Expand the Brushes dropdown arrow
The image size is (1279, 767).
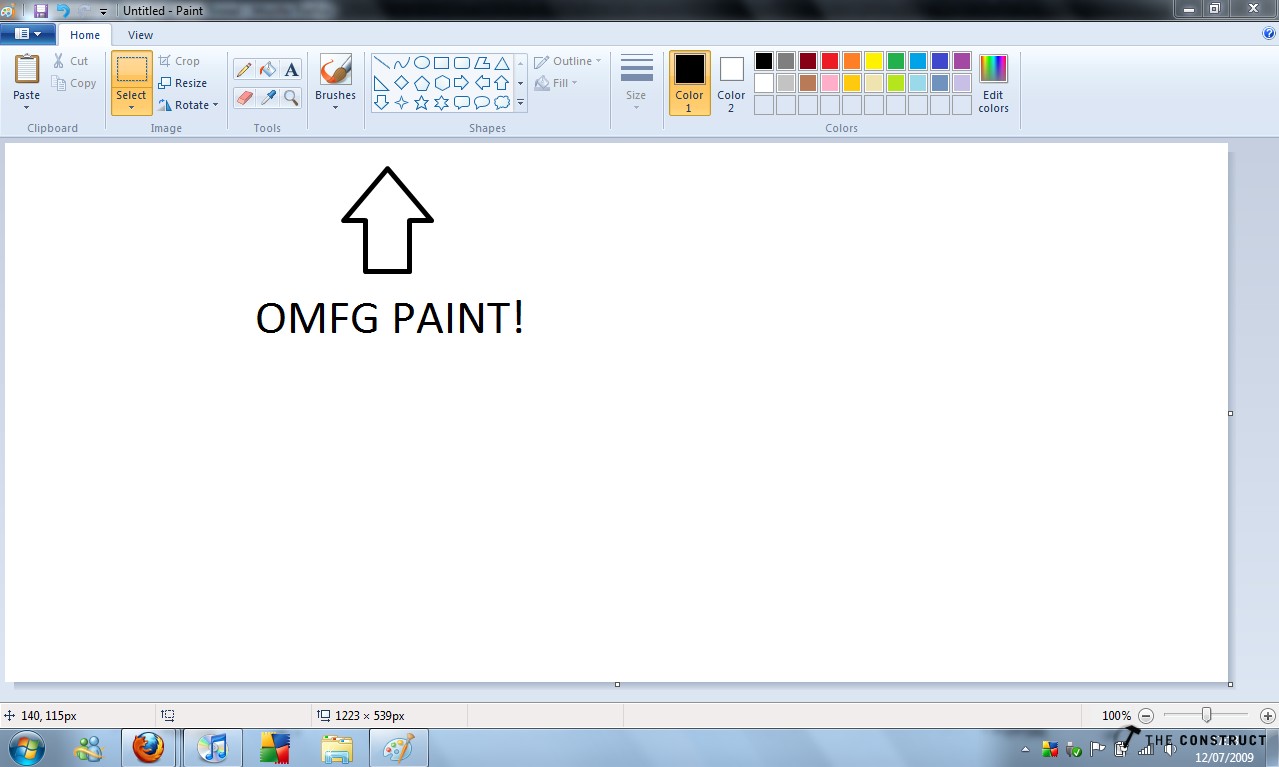(x=335, y=108)
